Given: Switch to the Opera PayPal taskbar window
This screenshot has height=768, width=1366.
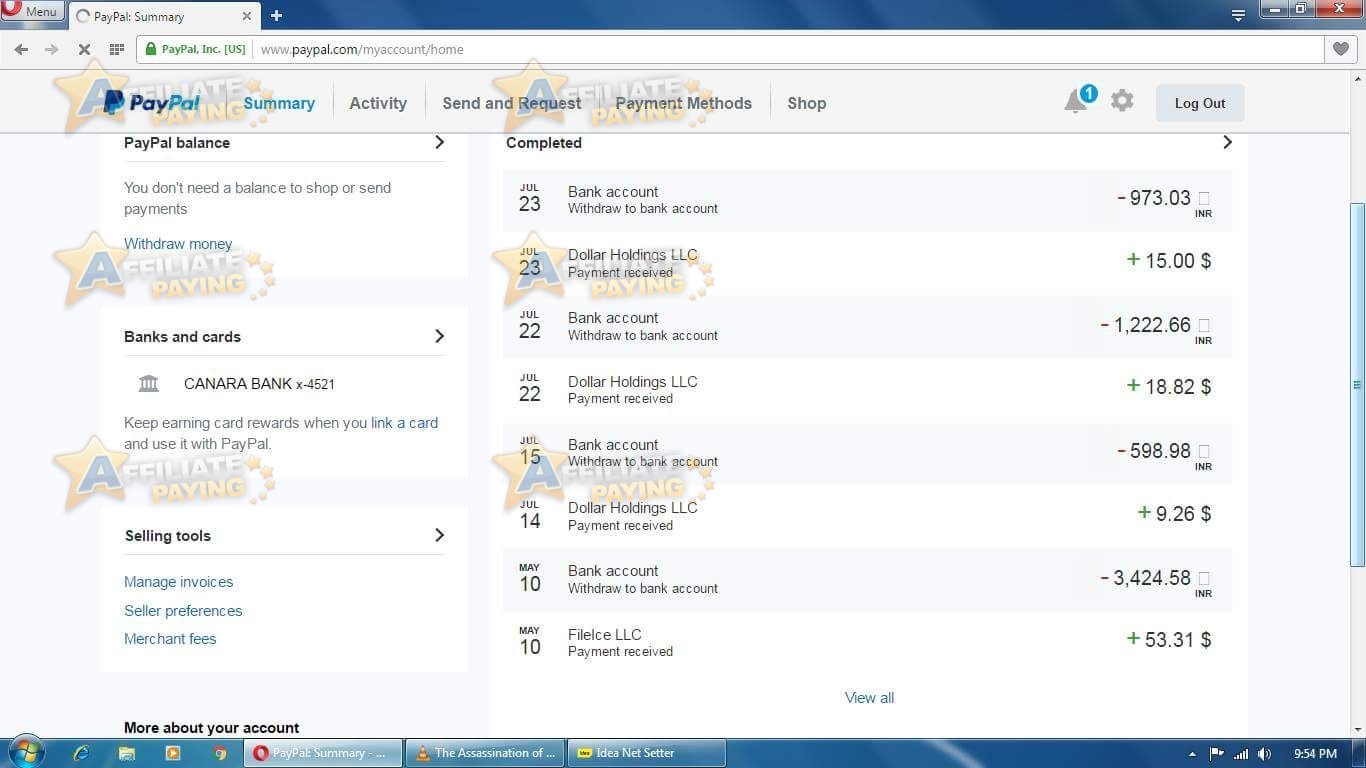Looking at the screenshot, I should coord(323,753).
